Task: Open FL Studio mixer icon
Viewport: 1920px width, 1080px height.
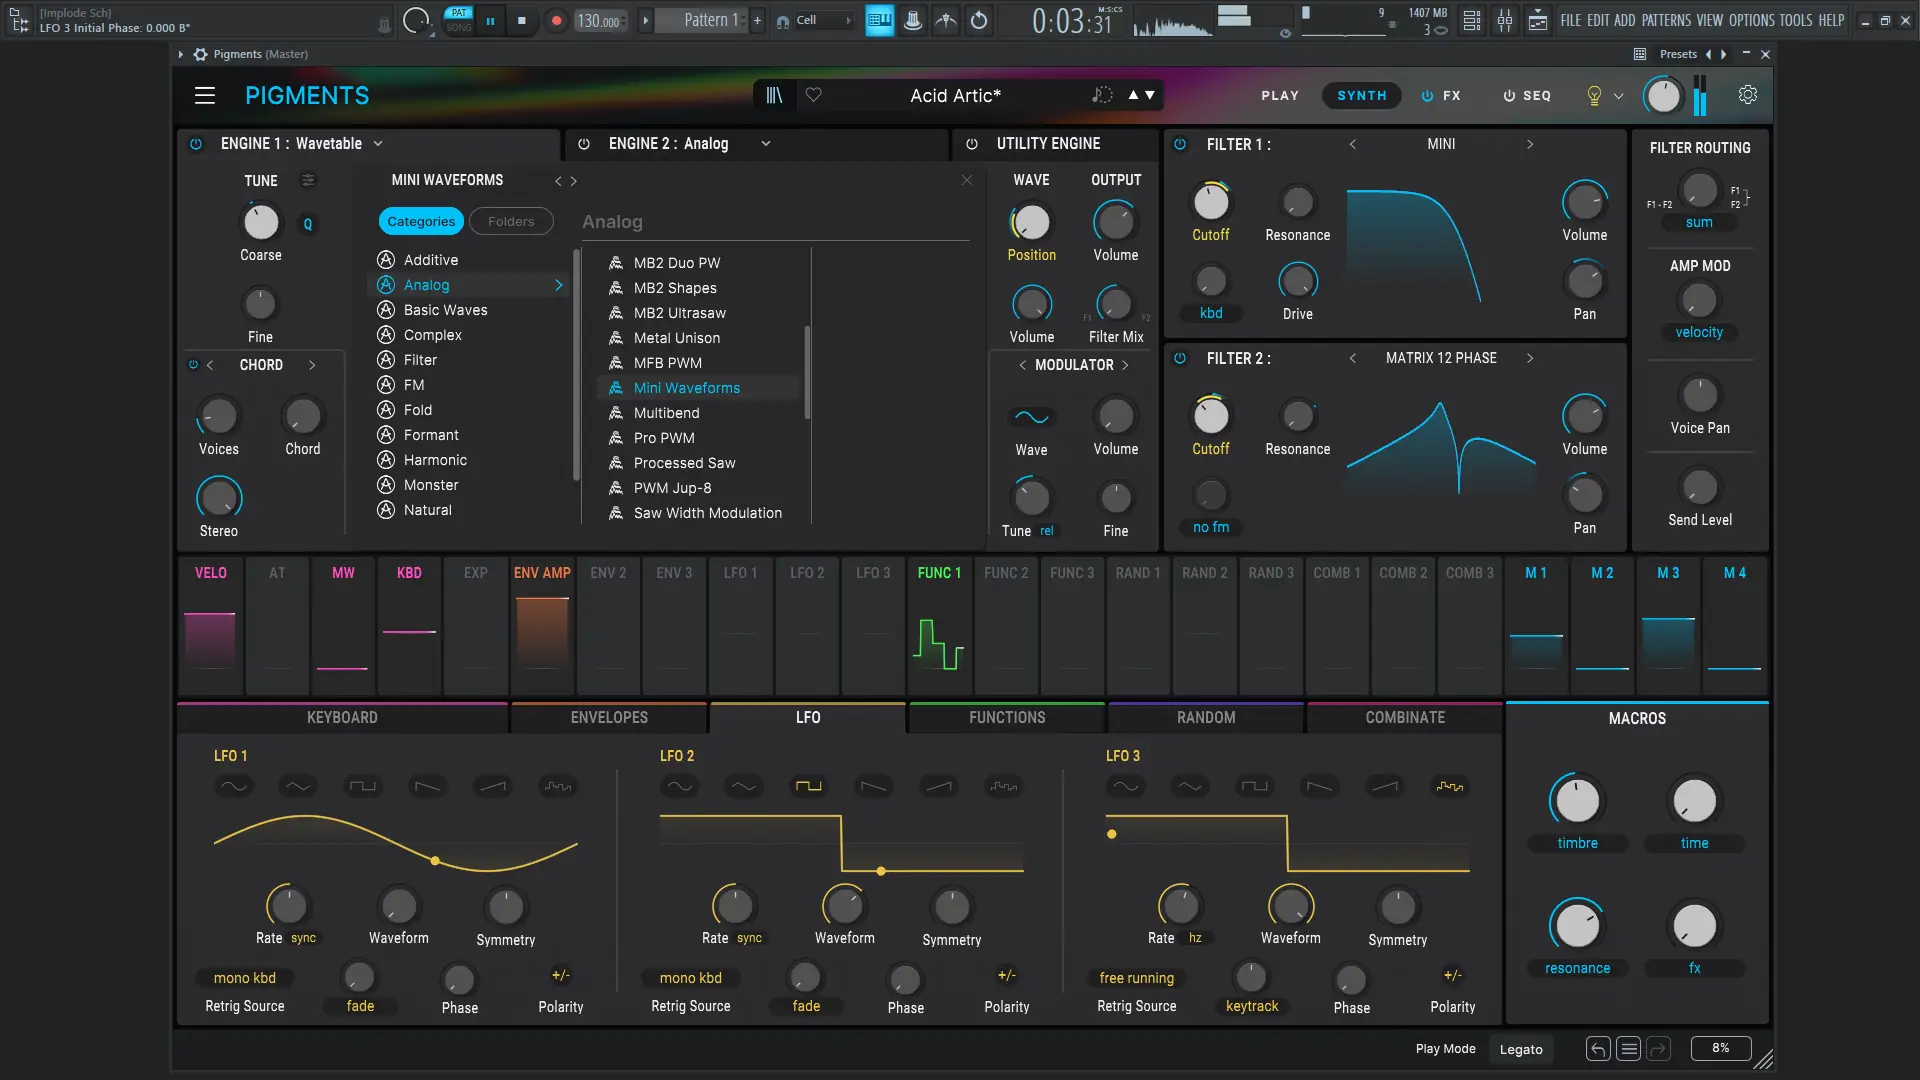Action: coord(1504,20)
